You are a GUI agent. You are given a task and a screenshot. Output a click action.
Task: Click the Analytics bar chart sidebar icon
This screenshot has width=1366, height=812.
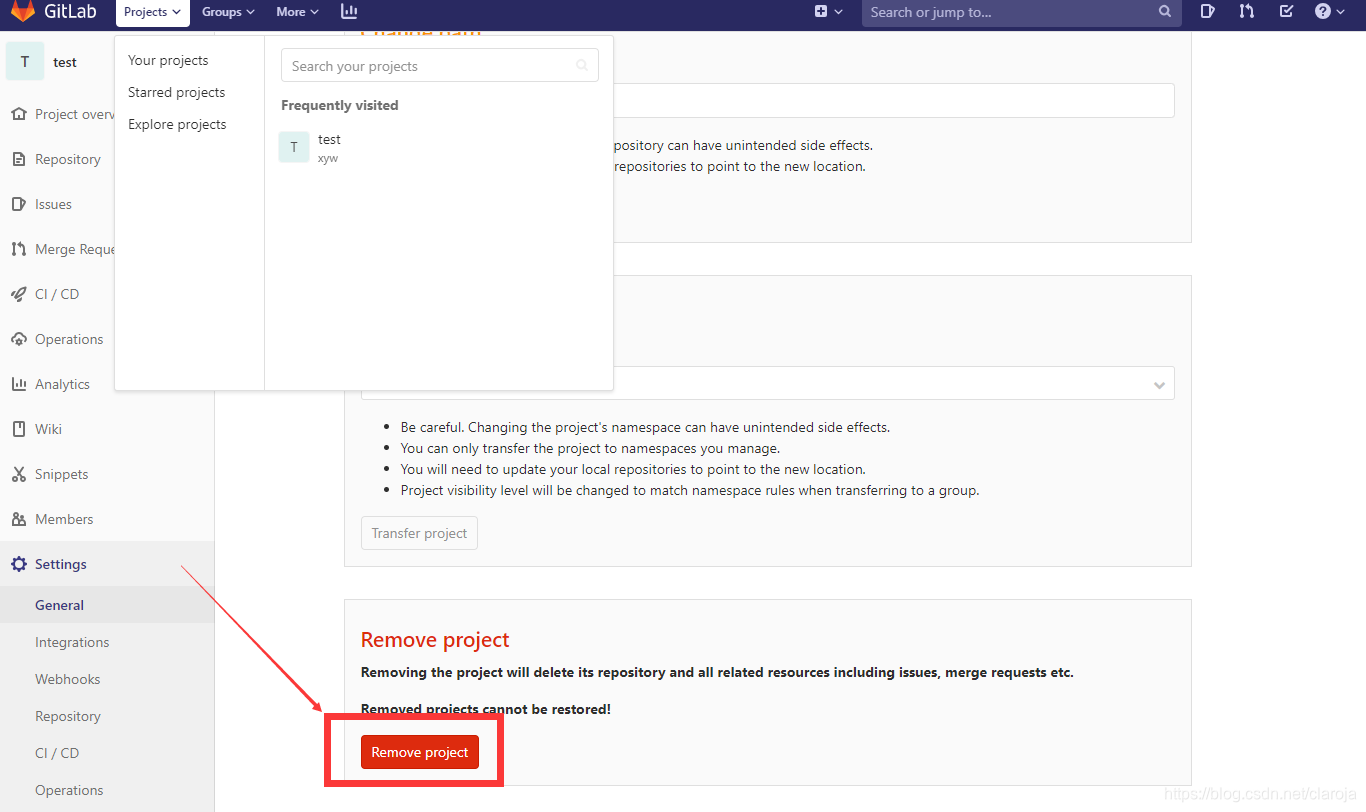(x=19, y=384)
